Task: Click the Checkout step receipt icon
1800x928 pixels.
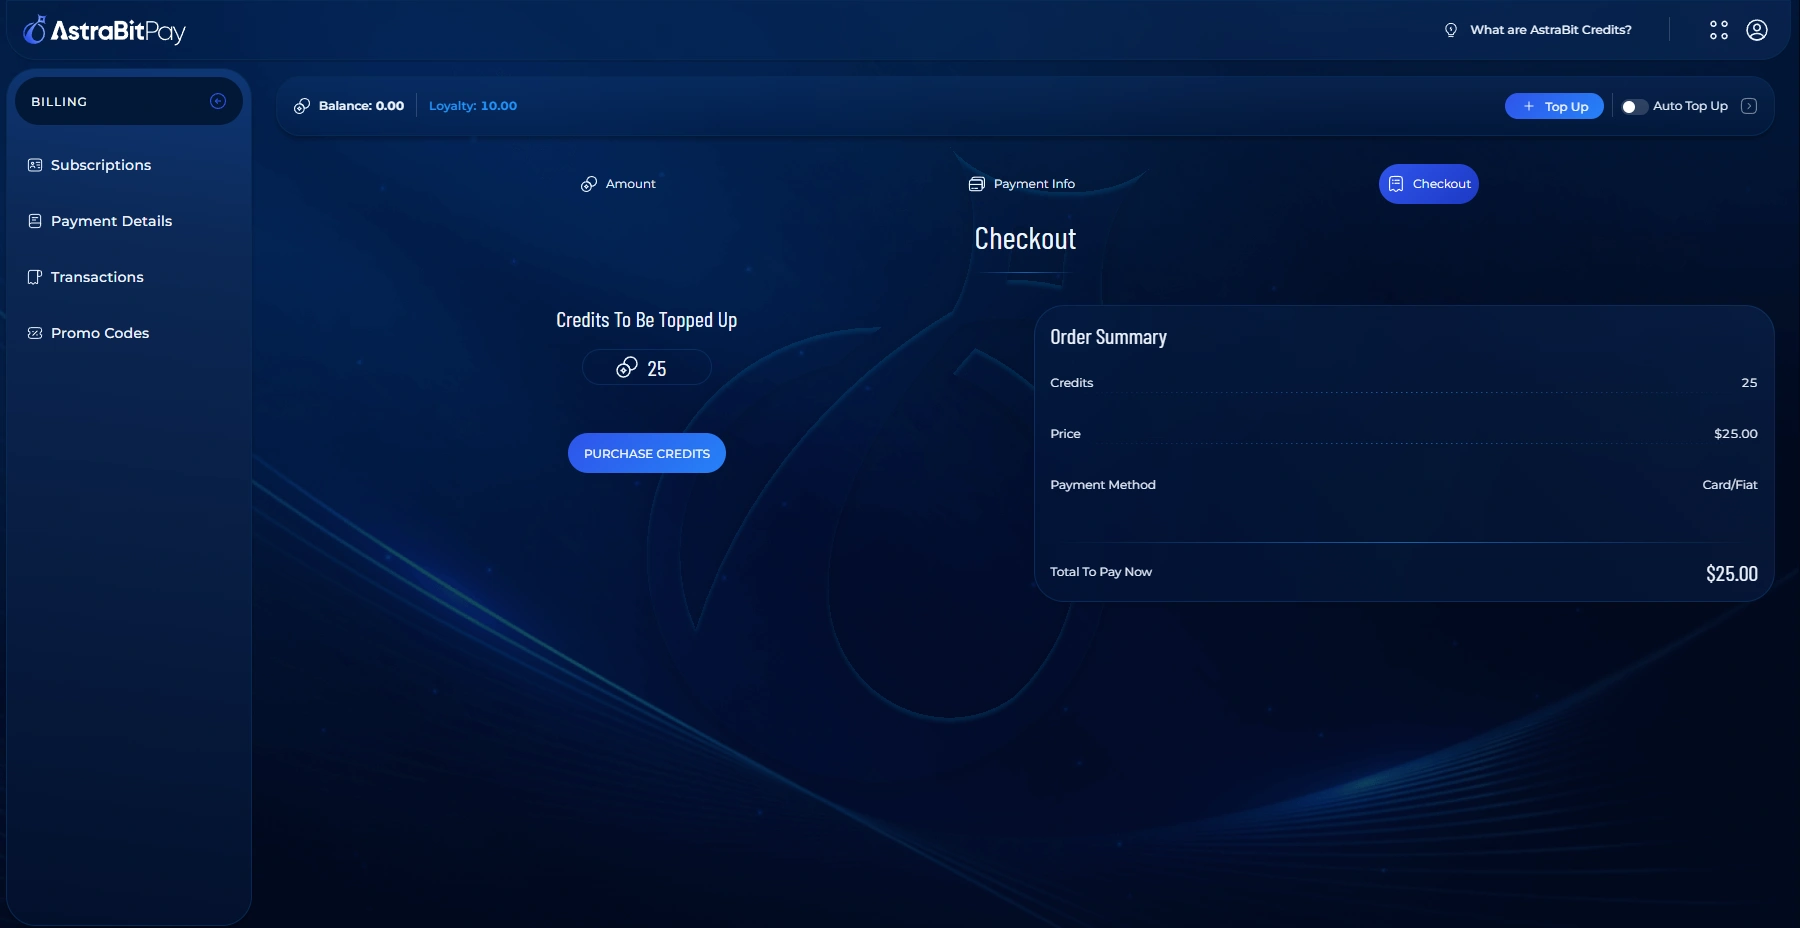Action: (x=1396, y=184)
